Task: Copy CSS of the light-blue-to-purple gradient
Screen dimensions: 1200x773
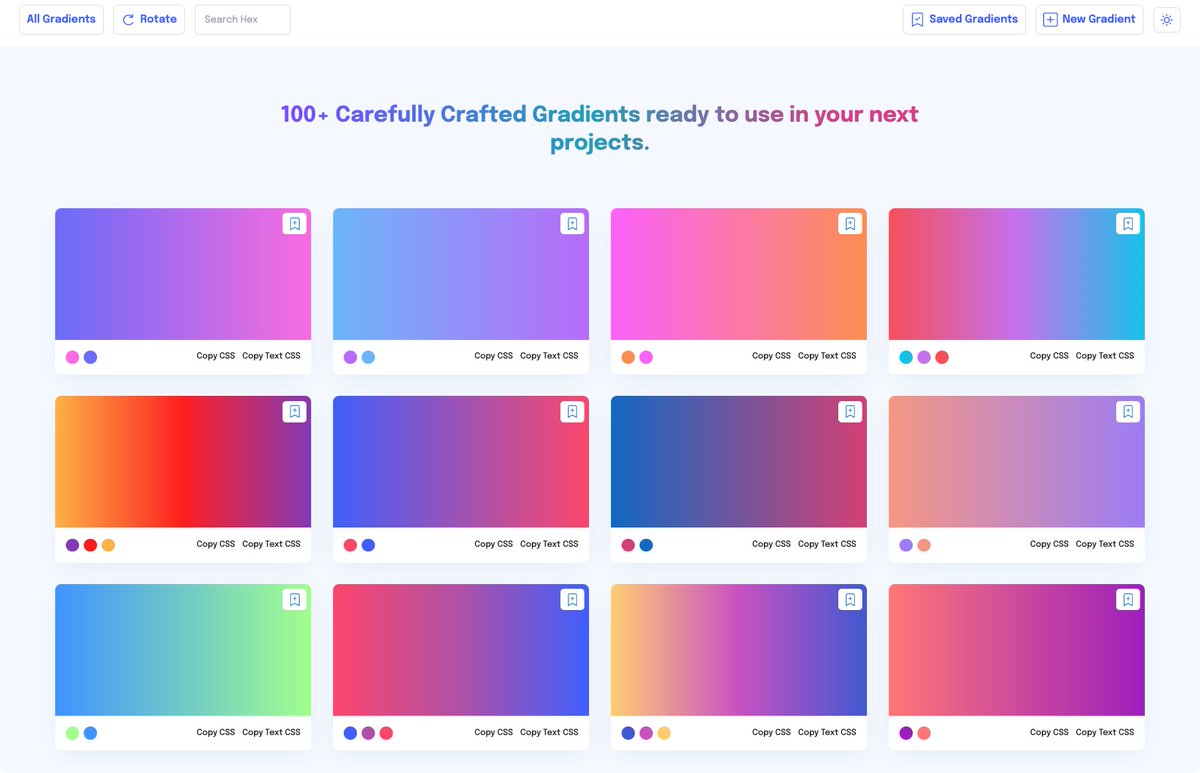Action: tap(494, 356)
